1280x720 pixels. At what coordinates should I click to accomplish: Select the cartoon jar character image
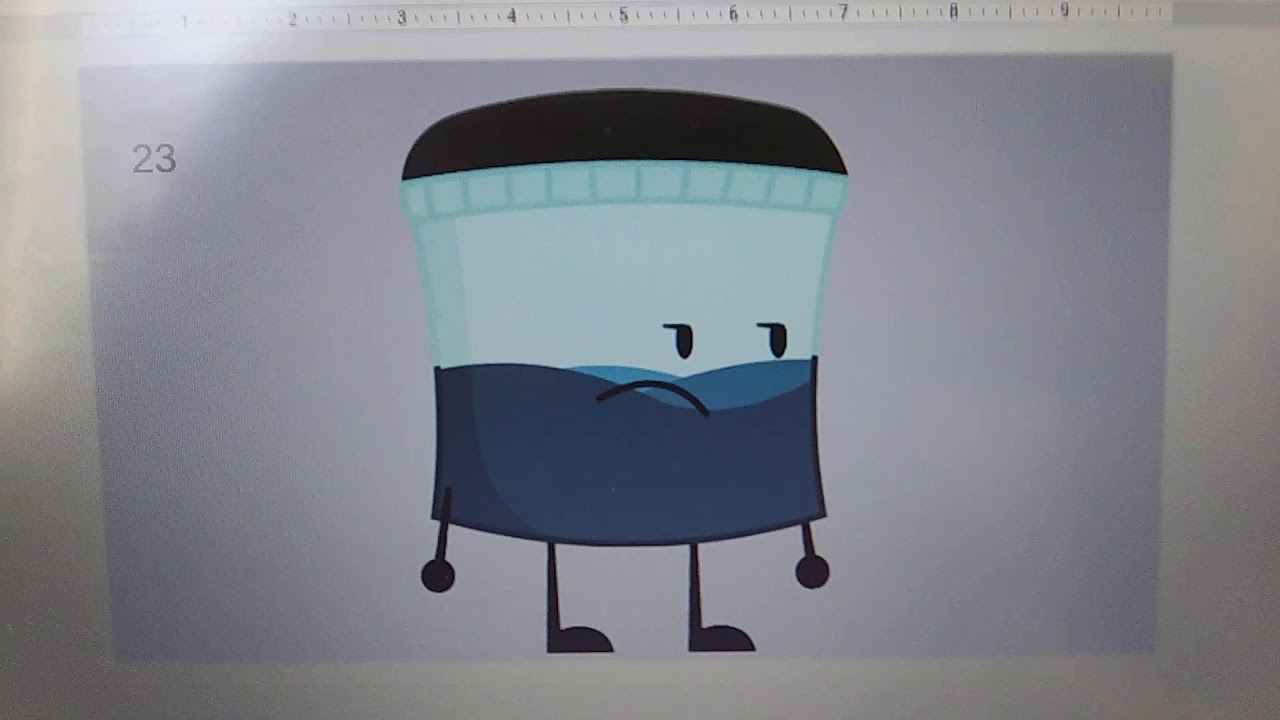tap(625, 371)
